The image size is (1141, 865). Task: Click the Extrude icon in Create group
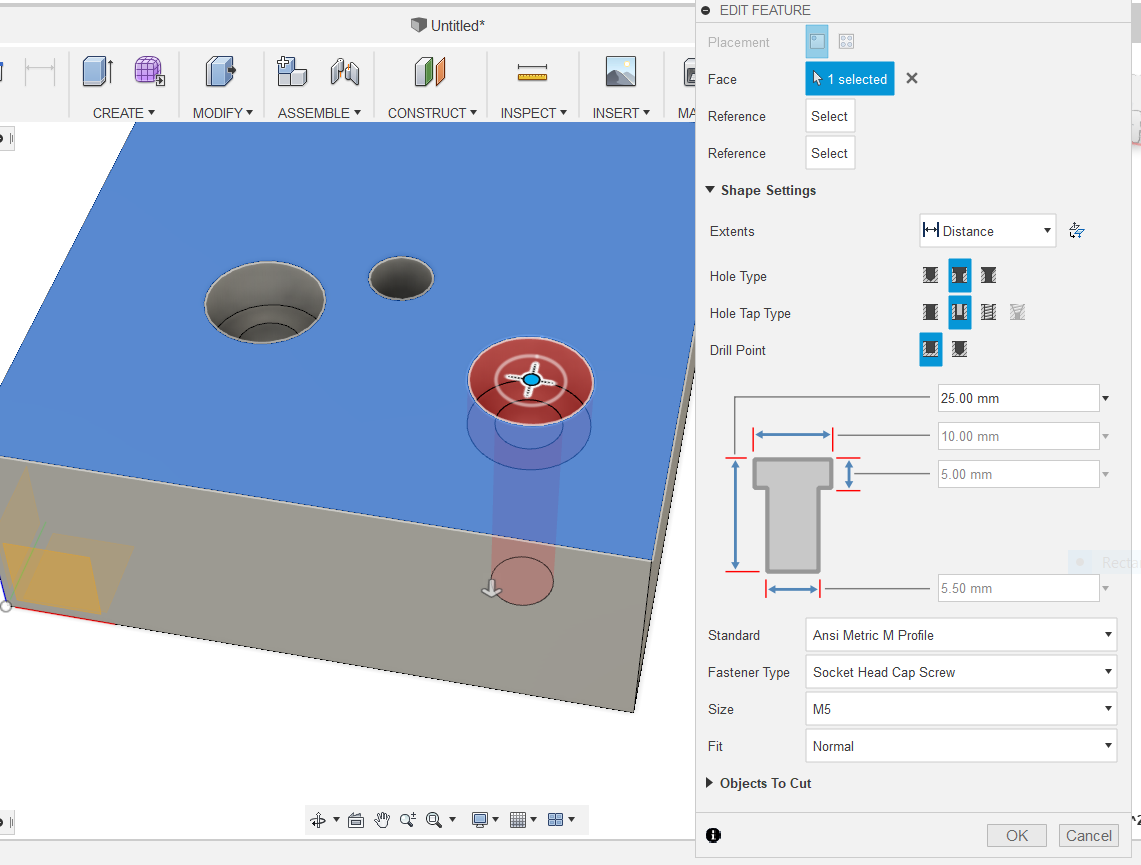coord(98,72)
